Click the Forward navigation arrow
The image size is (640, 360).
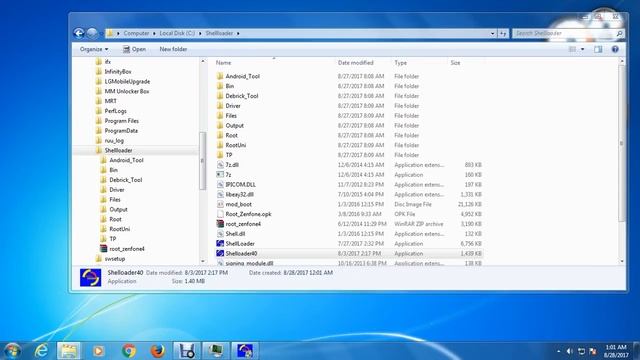click(x=92, y=33)
